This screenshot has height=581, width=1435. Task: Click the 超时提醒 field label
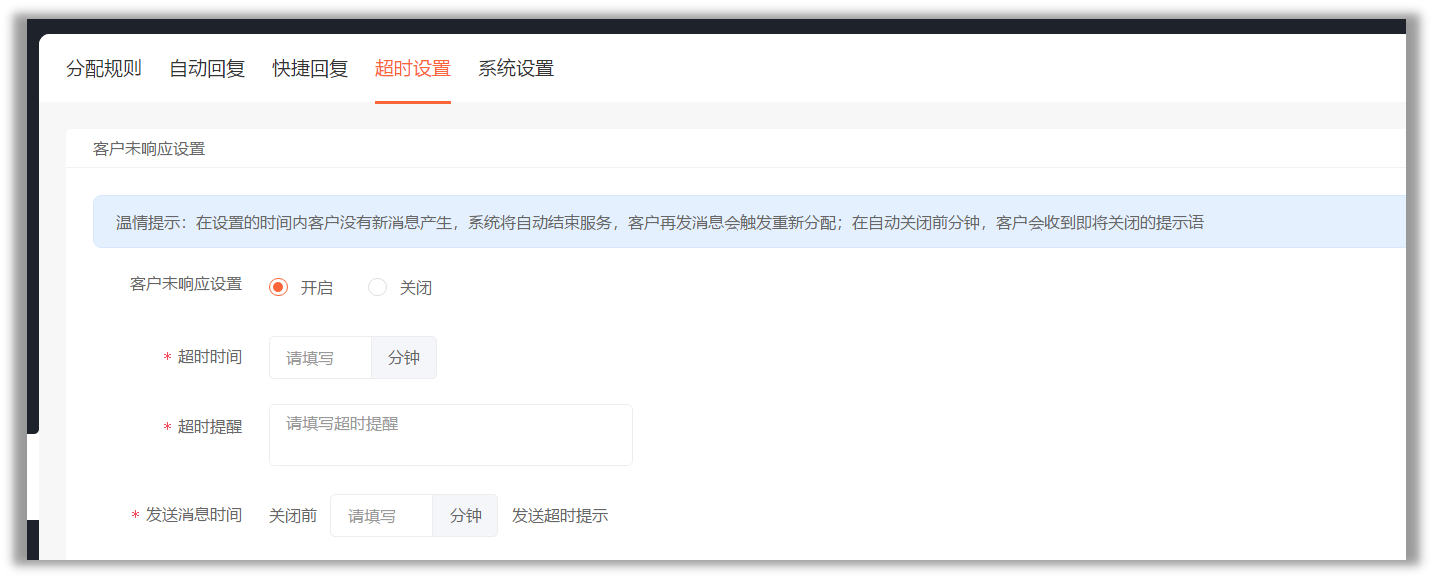click(x=210, y=427)
